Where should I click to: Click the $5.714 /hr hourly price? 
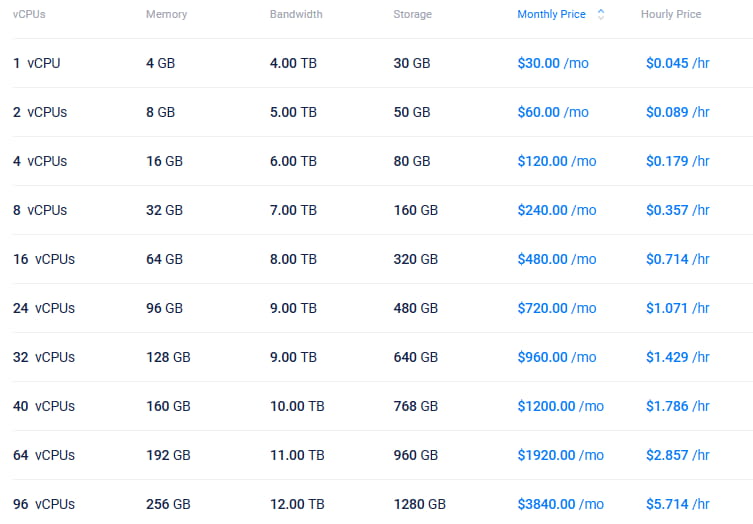click(x=677, y=504)
